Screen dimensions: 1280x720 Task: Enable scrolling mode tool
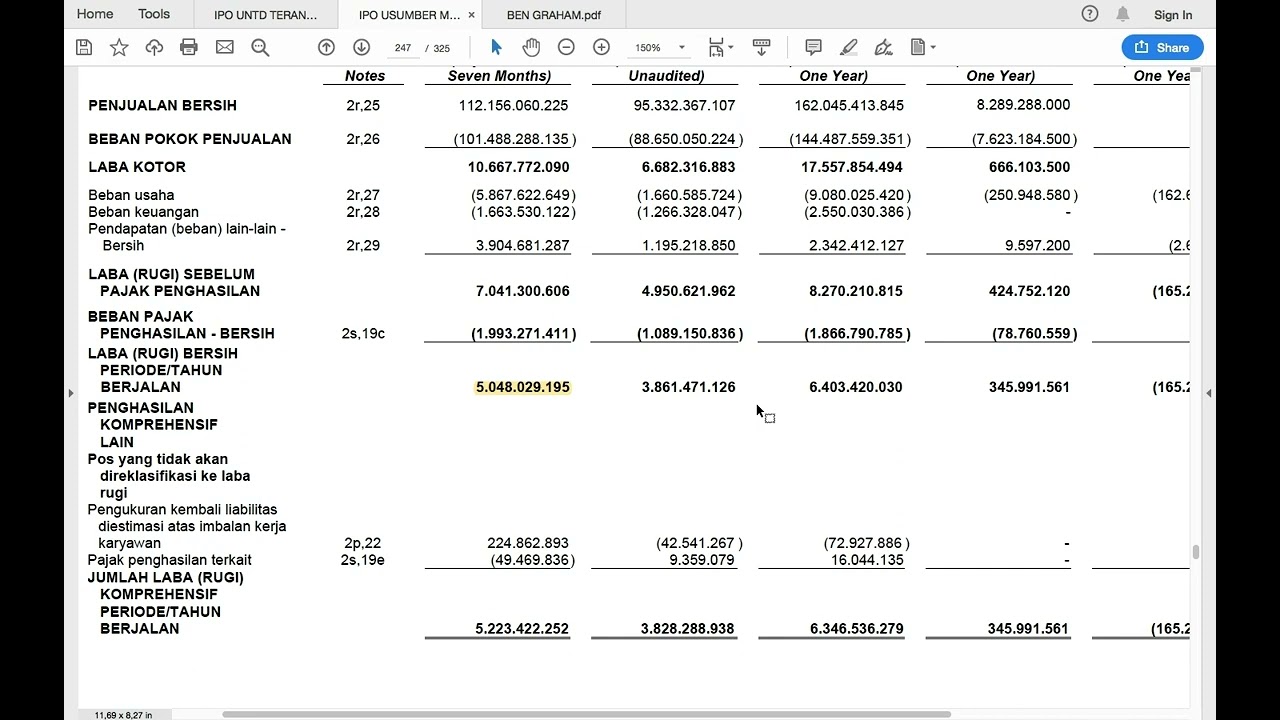click(761, 47)
